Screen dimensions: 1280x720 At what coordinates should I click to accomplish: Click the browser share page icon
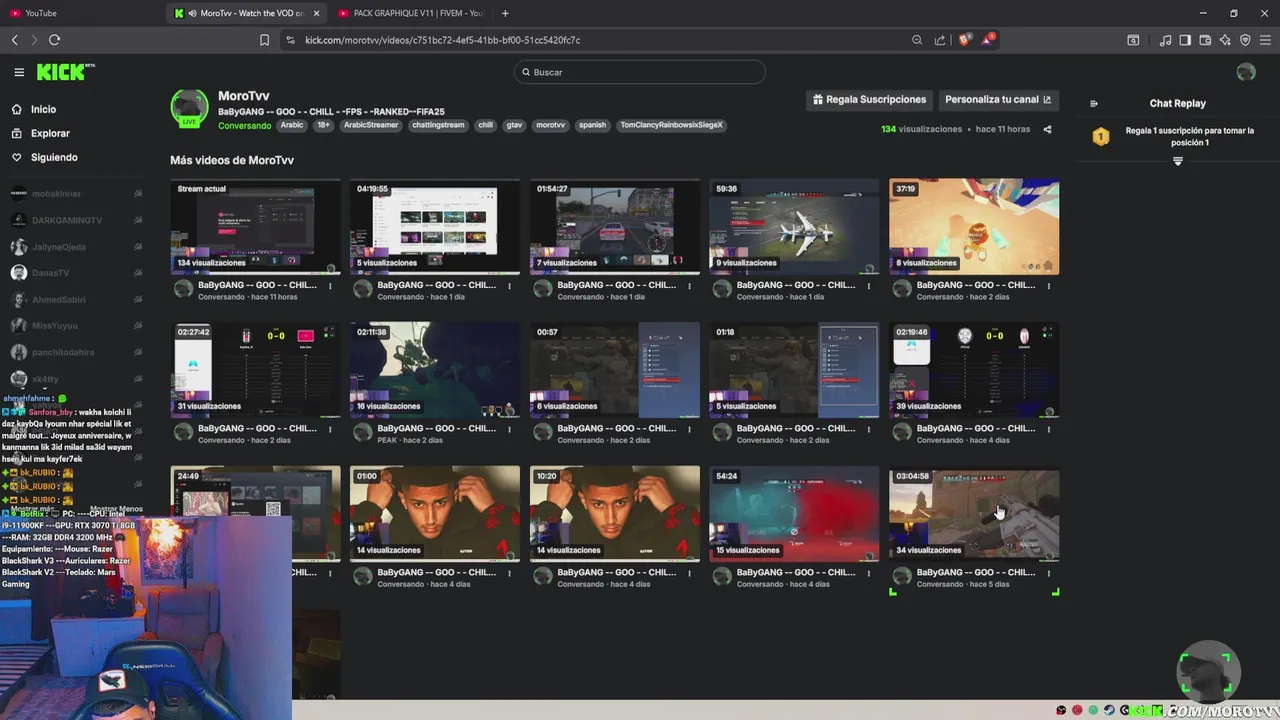940,40
